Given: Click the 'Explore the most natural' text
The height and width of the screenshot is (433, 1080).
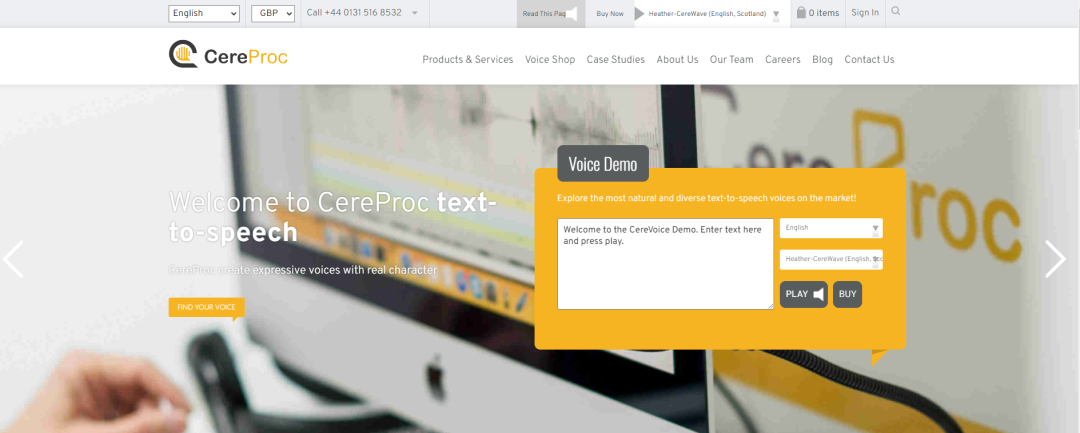Looking at the screenshot, I should coord(707,198).
